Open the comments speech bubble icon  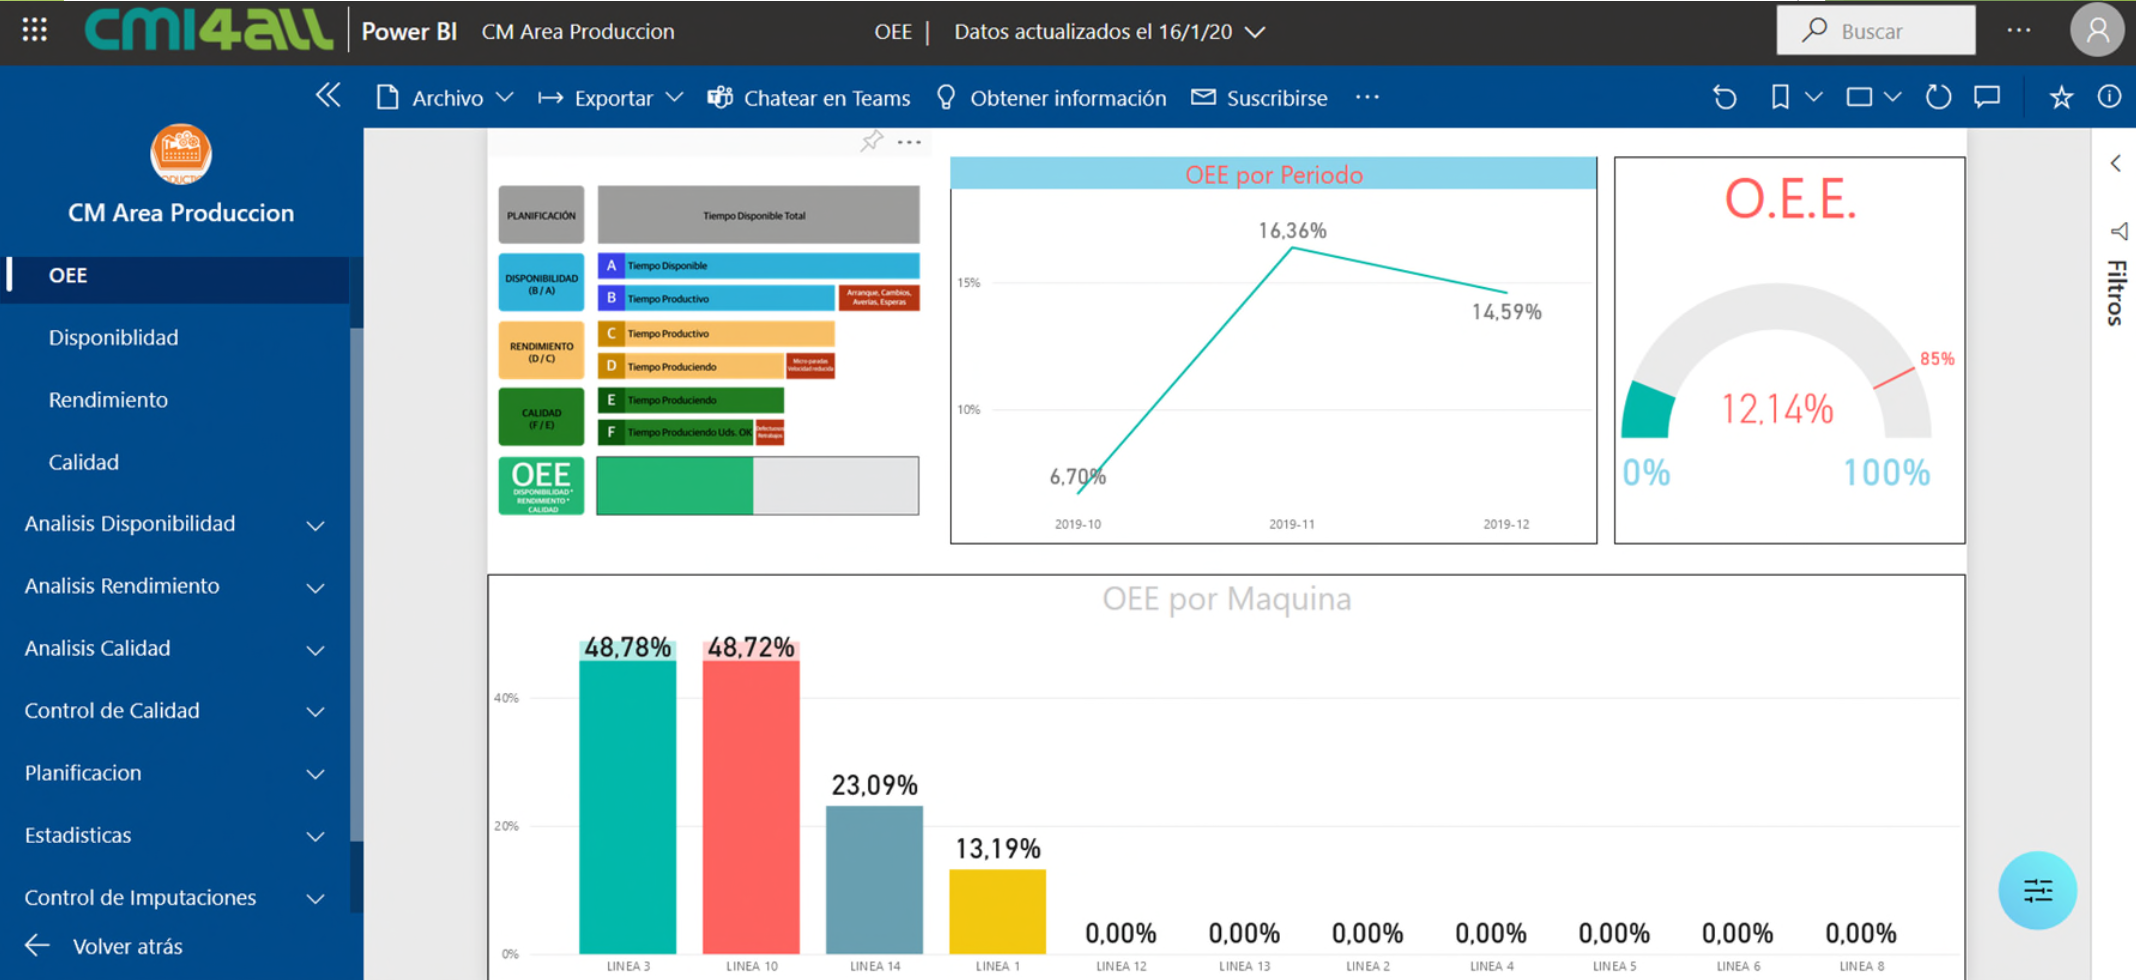pyautogui.click(x=1987, y=97)
